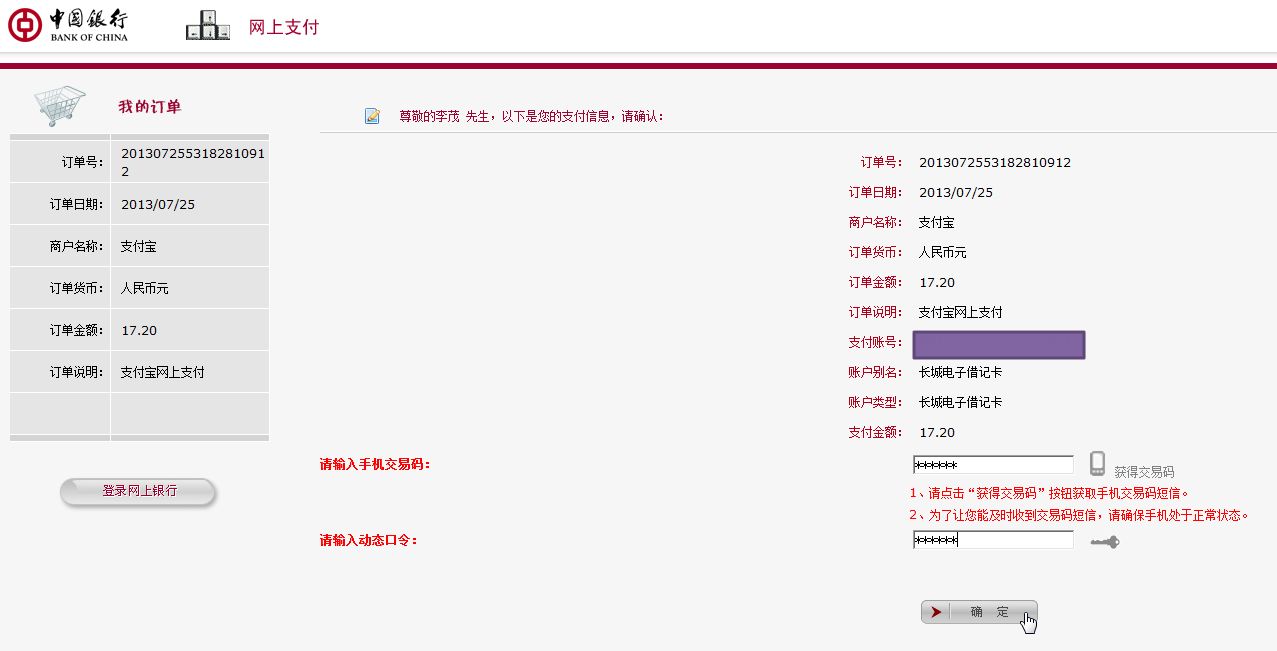The image size is (1277, 651).
Task: Click the keyboard icon beside 网上支付
Action: click(x=208, y=26)
